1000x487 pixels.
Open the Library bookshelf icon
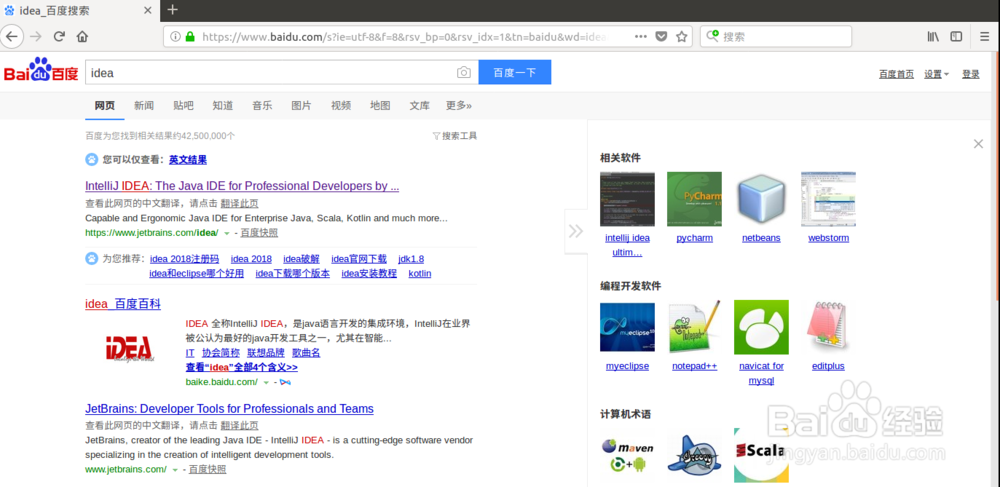[x=933, y=36]
